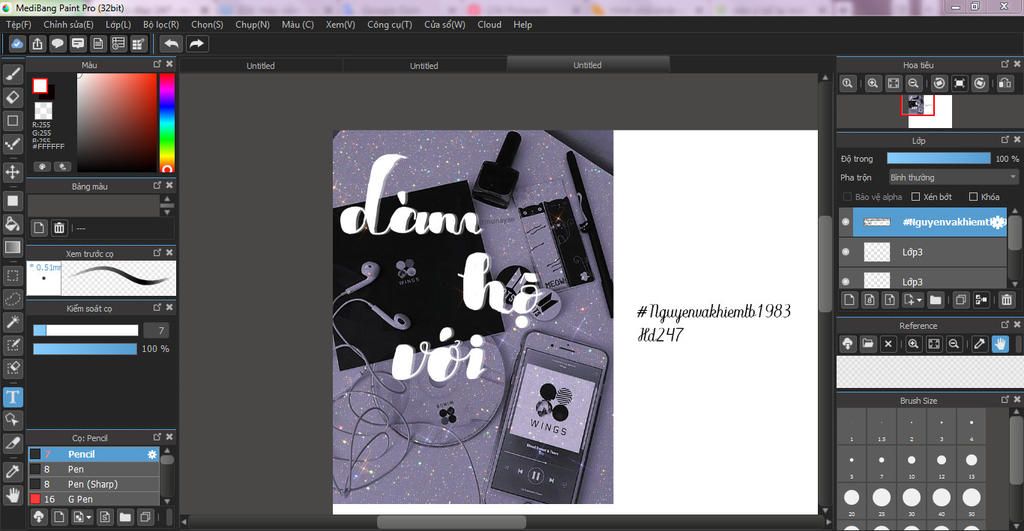This screenshot has width=1024, height=531.
Task: Select the Reference panel eyedropper
Action: coord(980,344)
